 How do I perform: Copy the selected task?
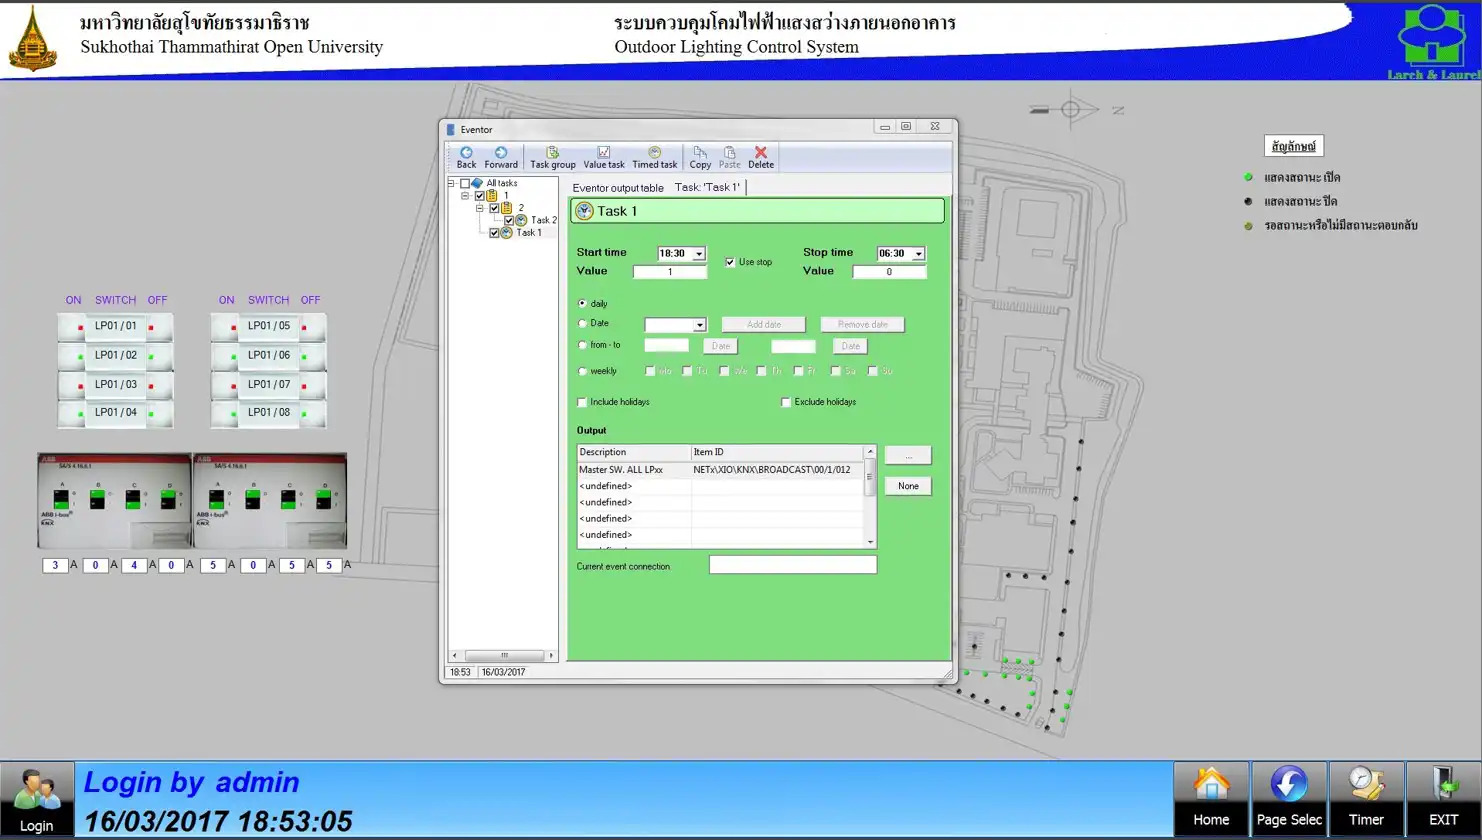pyautogui.click(x=700, y=157)
